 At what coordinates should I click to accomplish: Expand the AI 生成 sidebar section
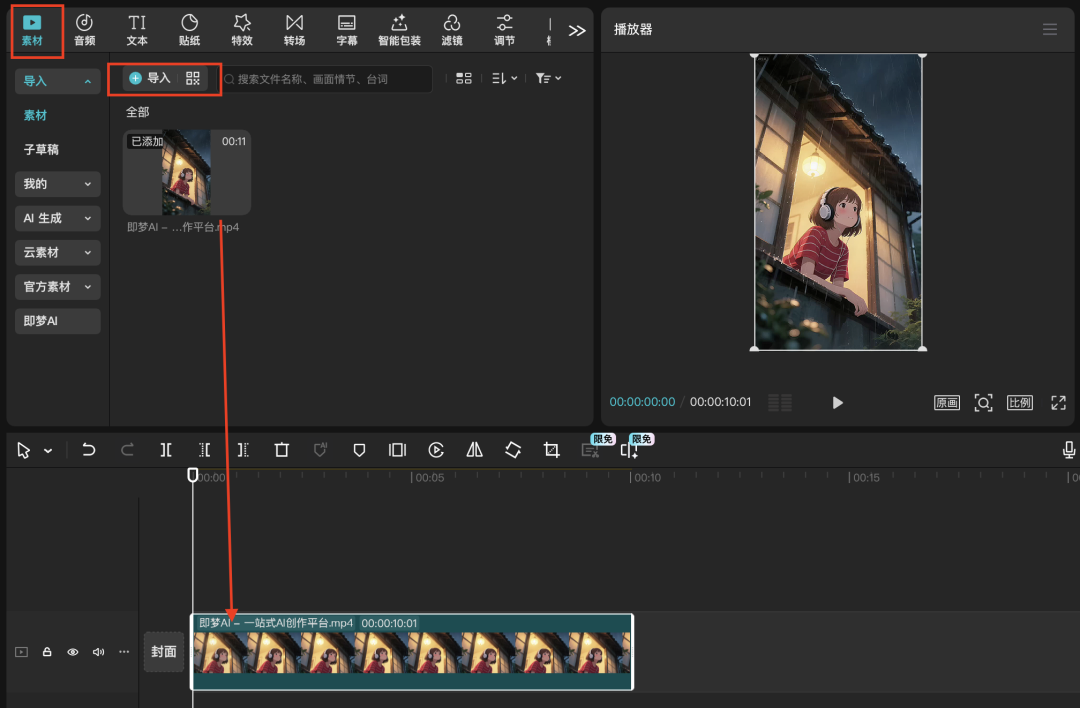pos(57,218)
